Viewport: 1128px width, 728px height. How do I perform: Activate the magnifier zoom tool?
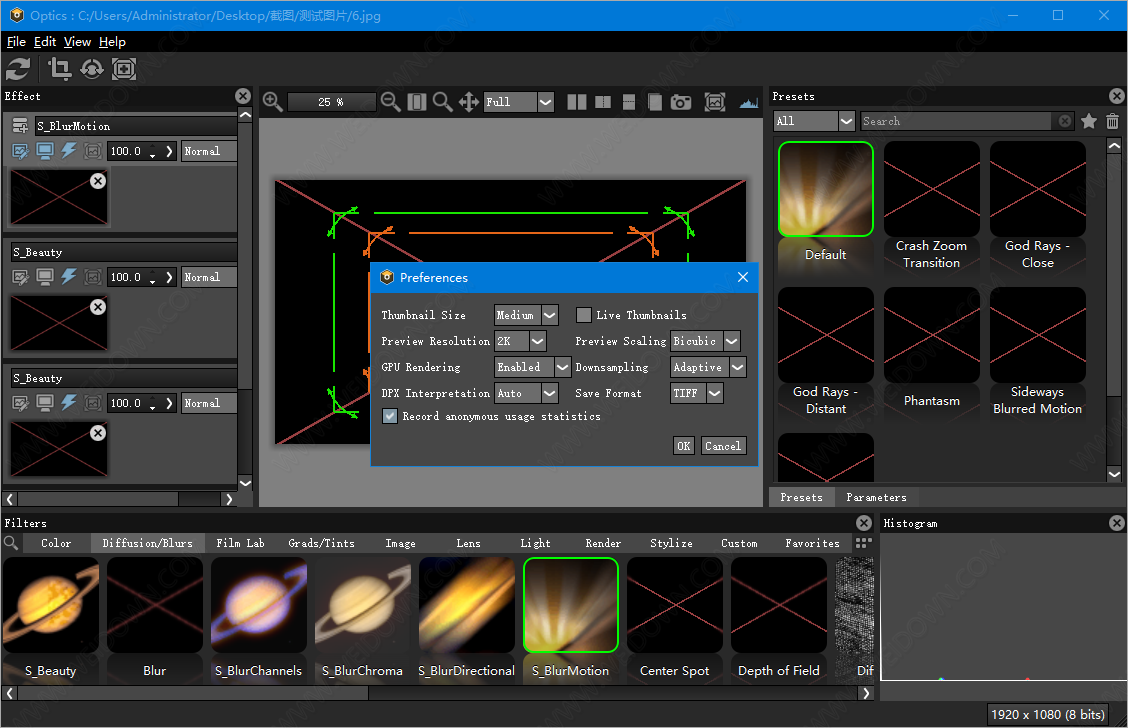coord(442,101)
